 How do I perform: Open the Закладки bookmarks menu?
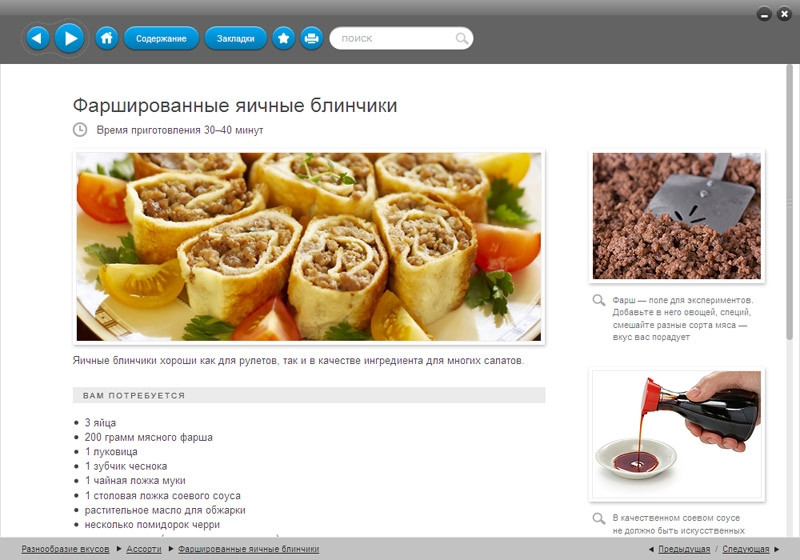(236, 38)
